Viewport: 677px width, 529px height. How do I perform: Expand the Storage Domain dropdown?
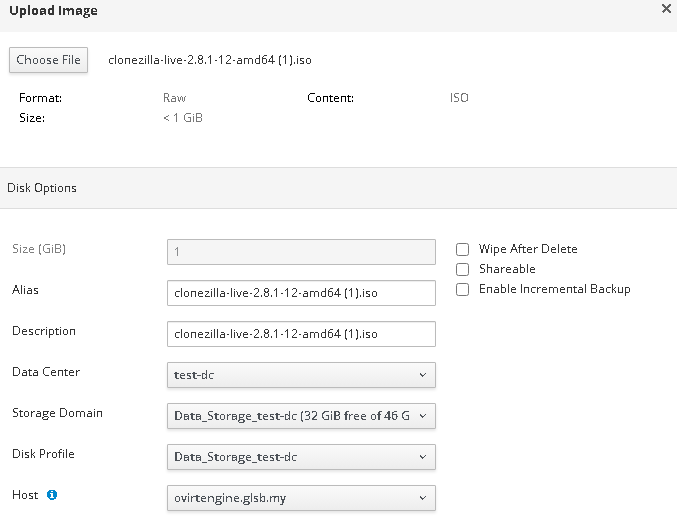point(300,416)
